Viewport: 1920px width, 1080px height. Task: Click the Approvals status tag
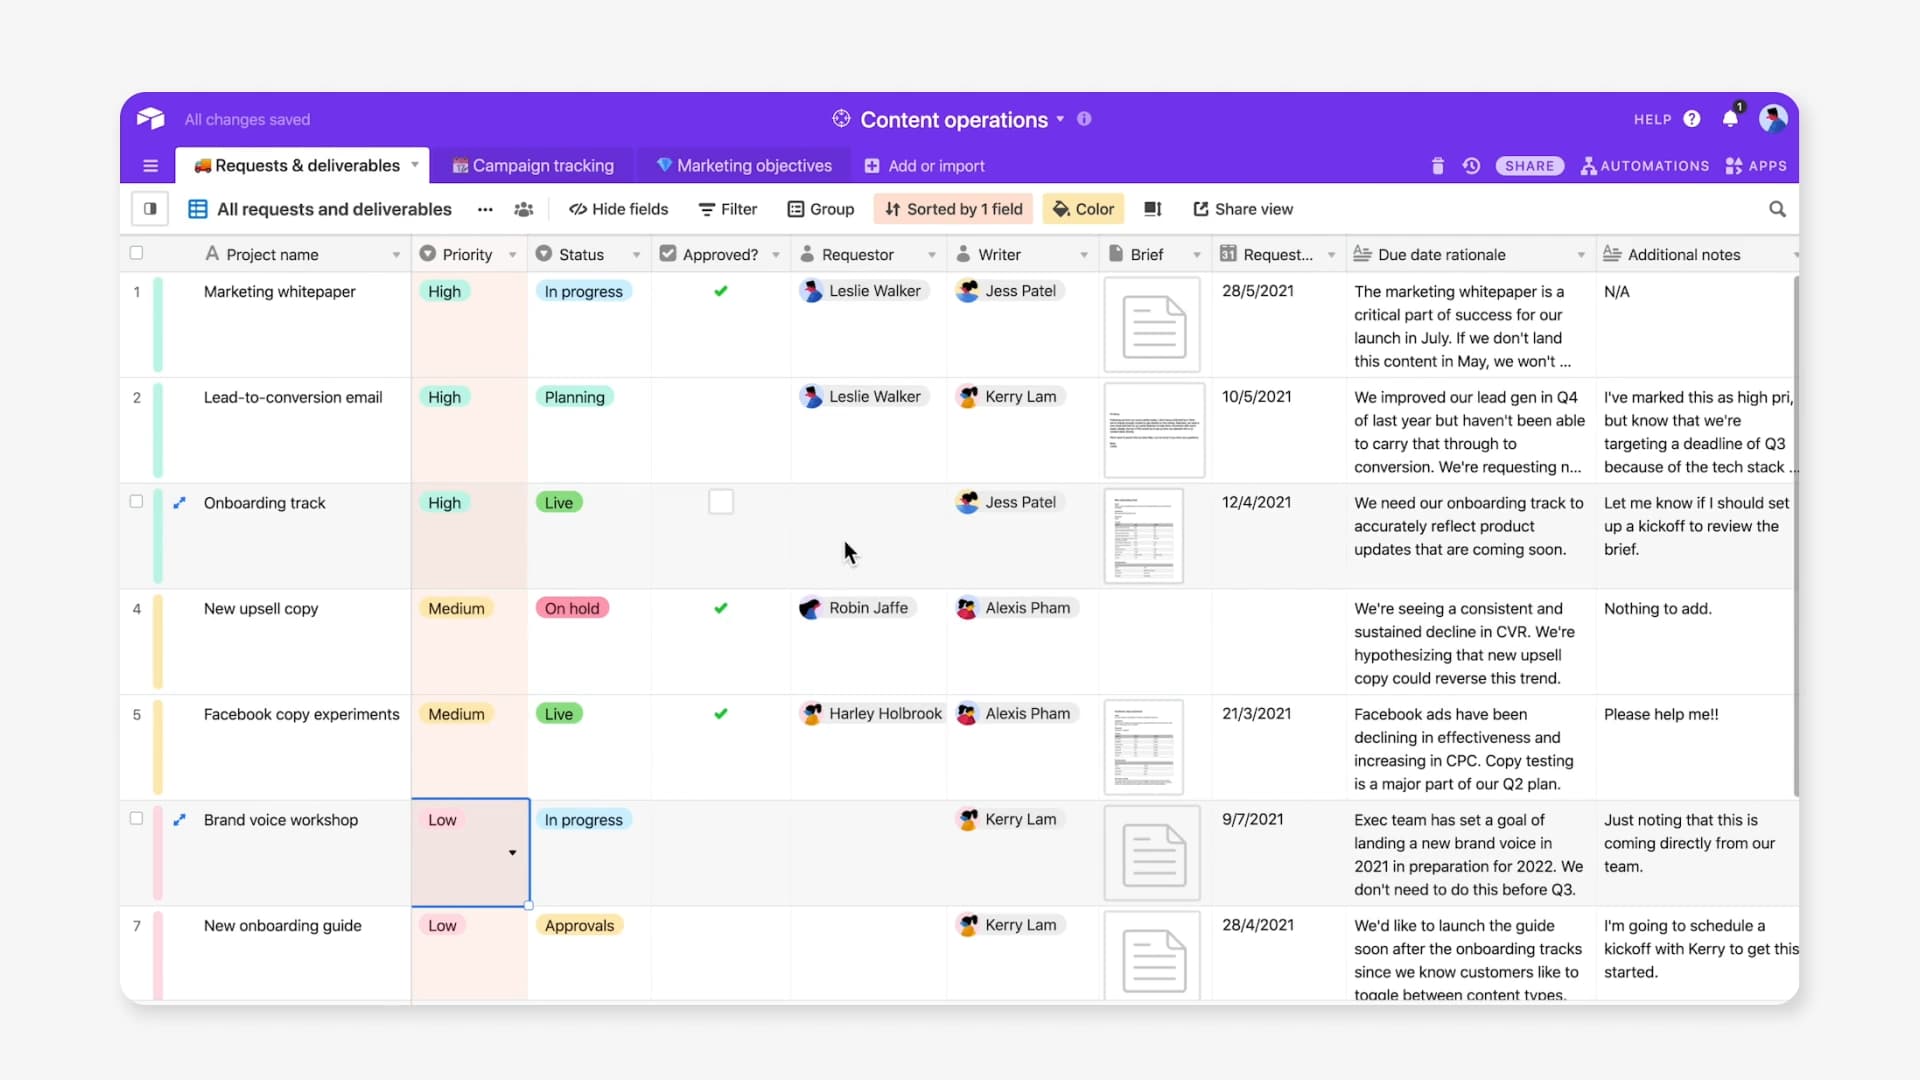(x=579, y=925)
